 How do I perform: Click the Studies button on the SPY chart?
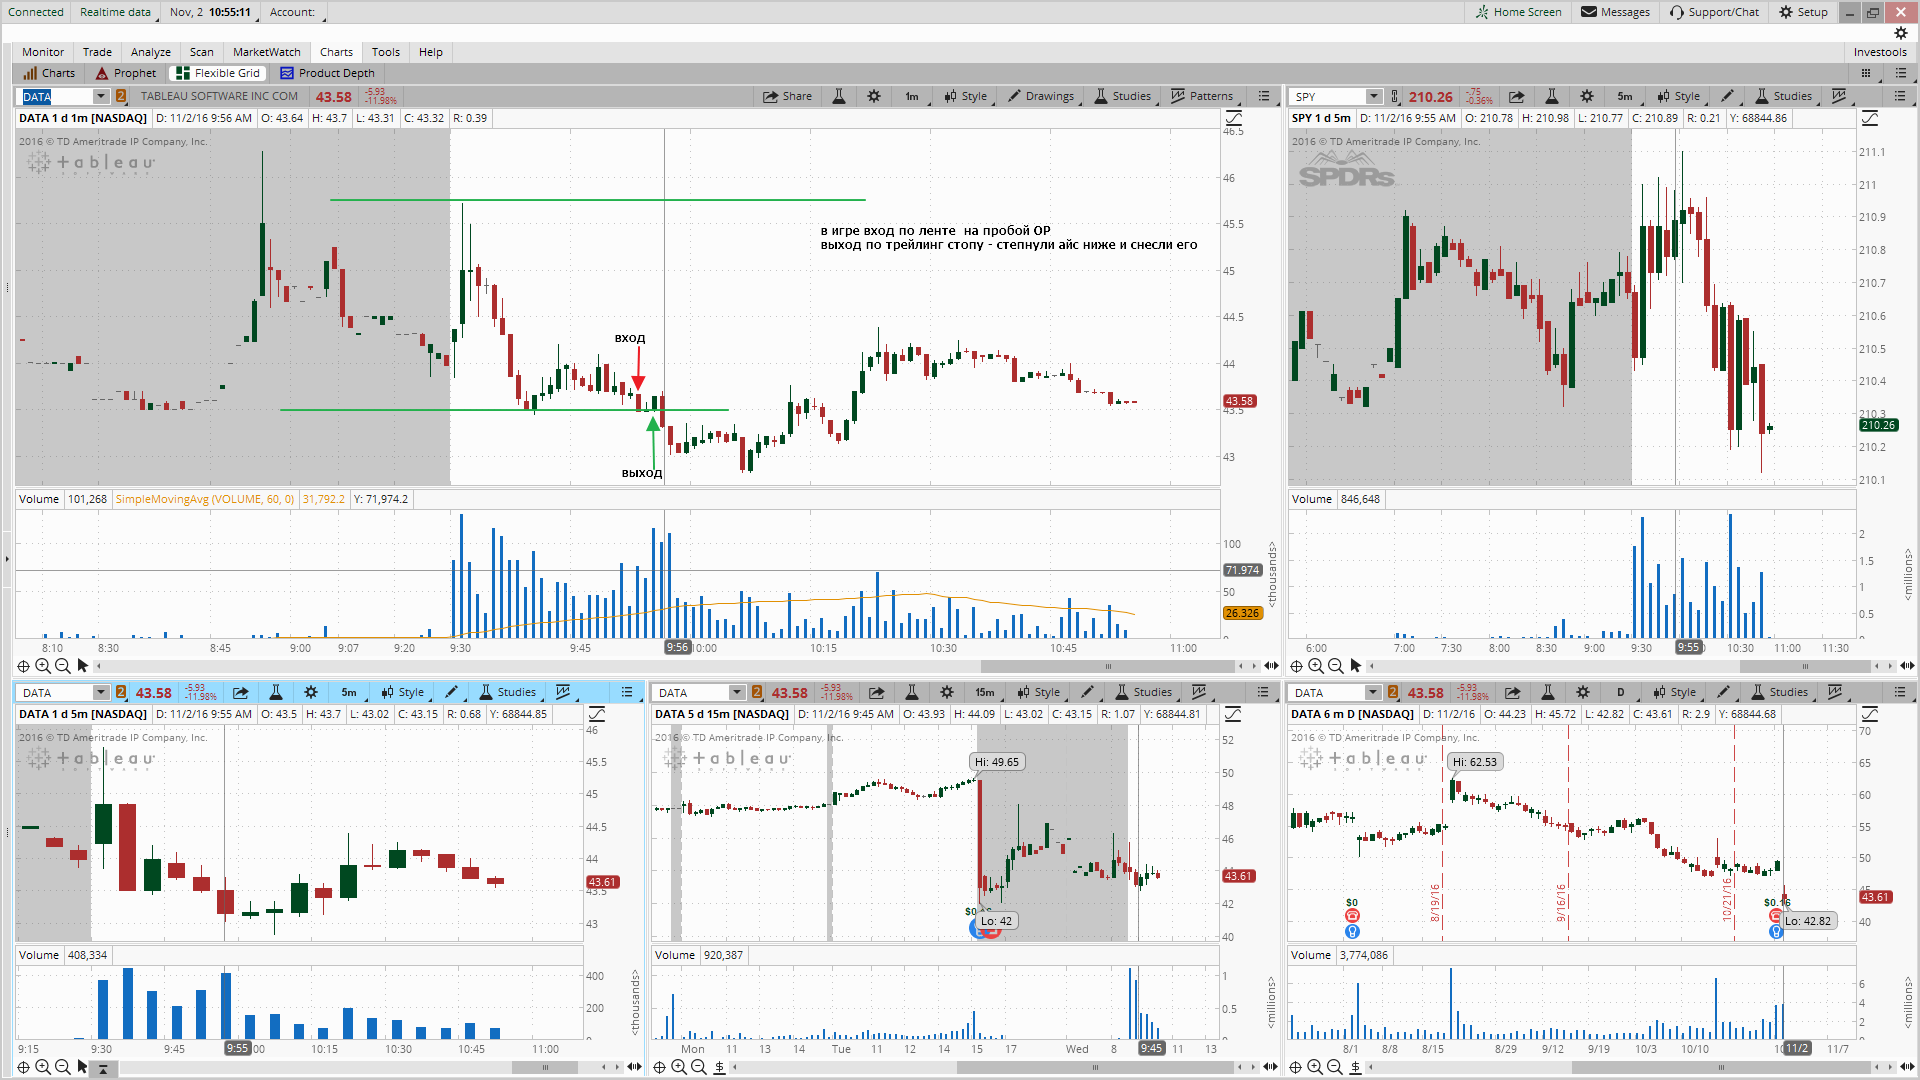pyautogui.click(x=1783, y=96)
